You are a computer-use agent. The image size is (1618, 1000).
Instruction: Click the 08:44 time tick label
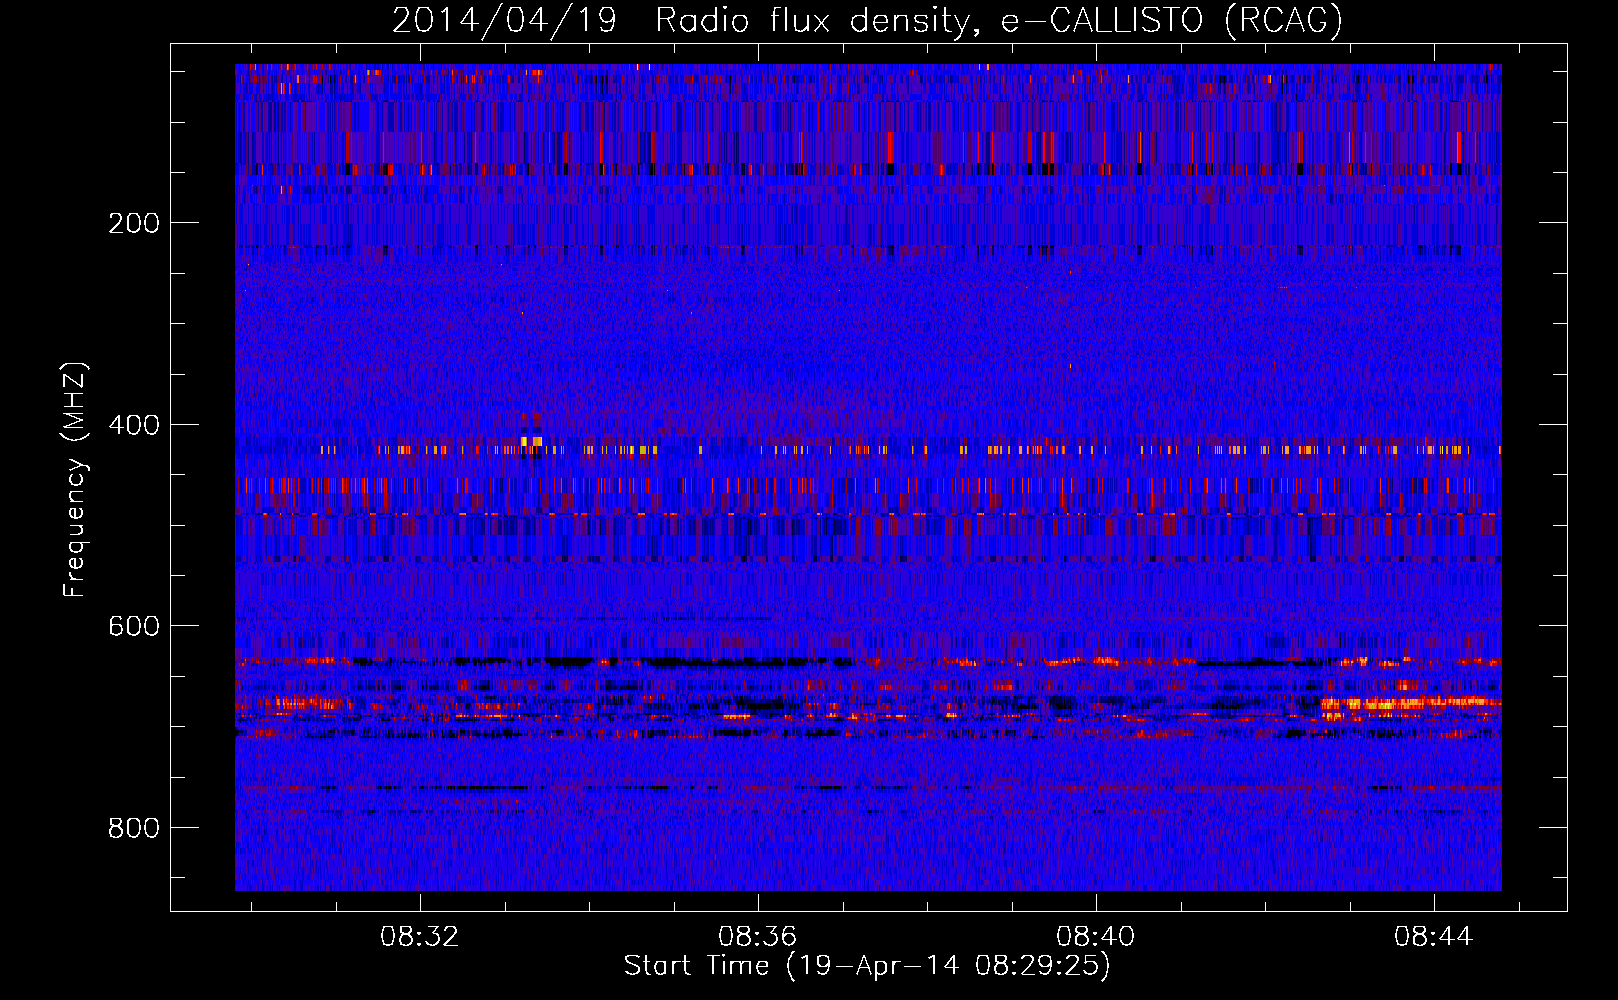point(1434,936)
